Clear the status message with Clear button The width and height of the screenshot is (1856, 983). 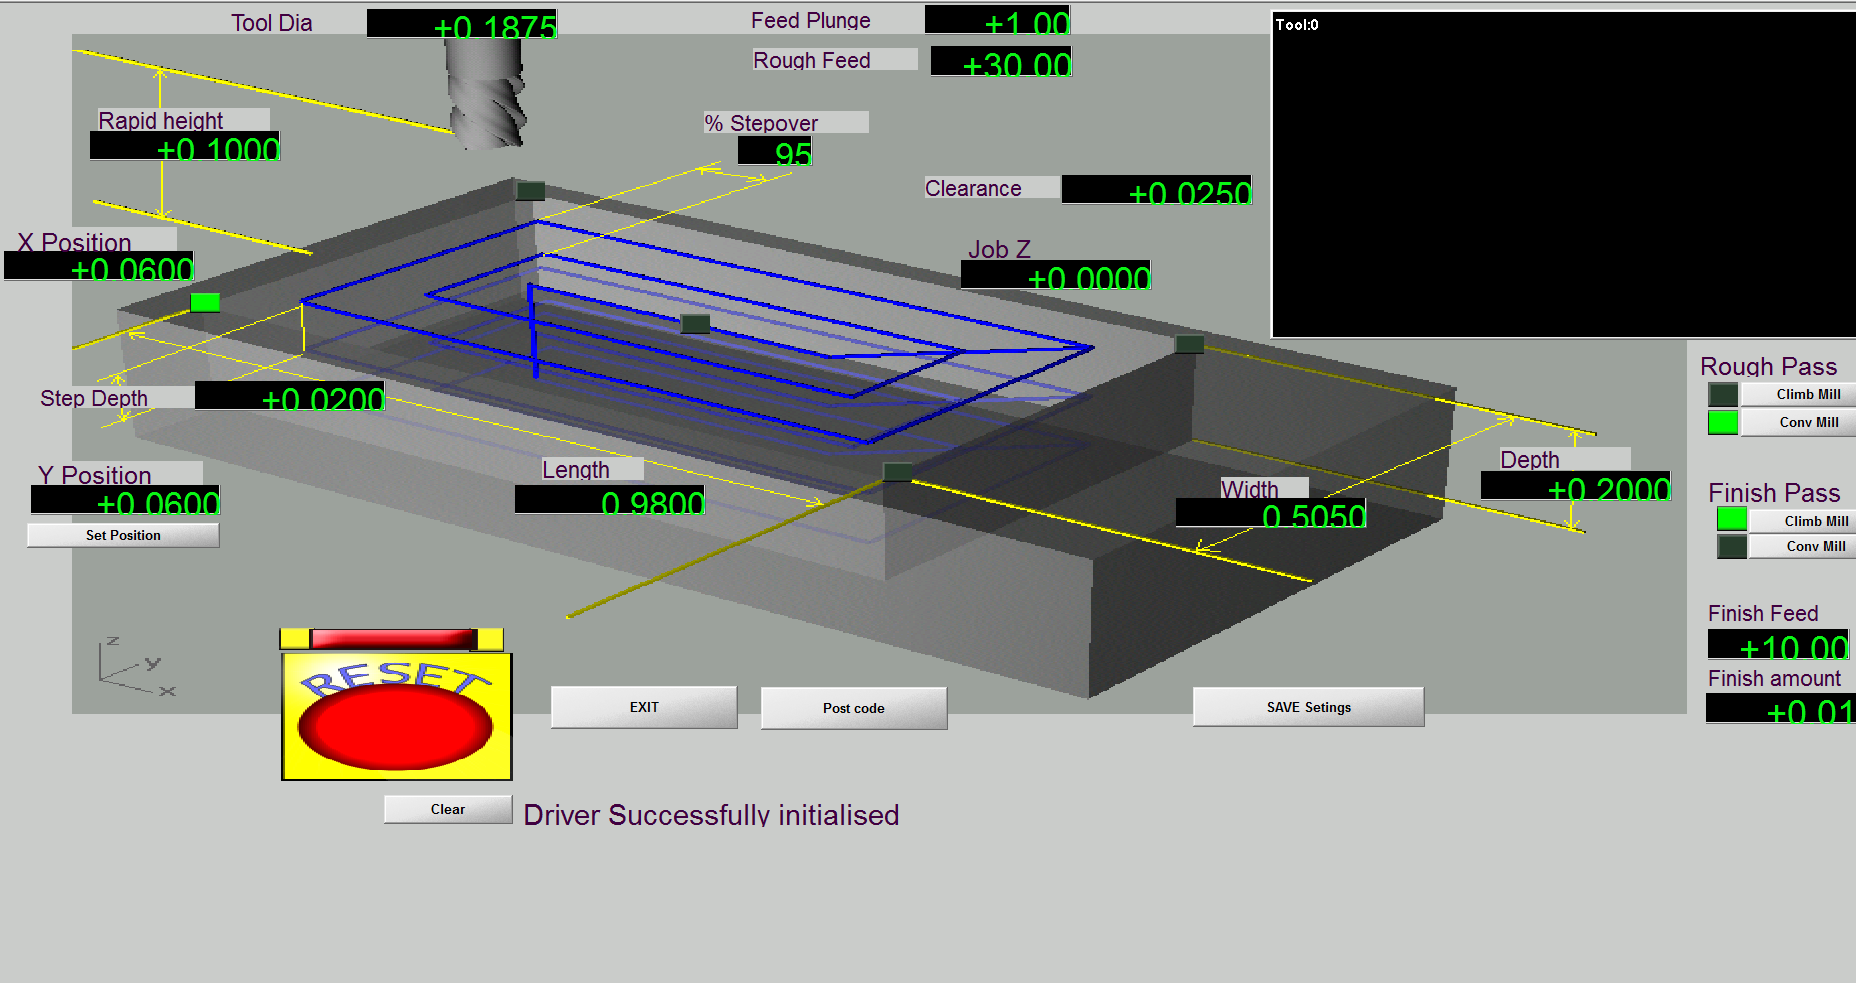click(448, 809)
